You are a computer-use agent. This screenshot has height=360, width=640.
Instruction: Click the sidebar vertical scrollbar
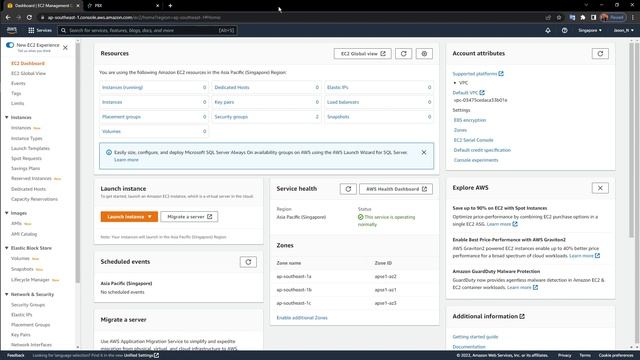(78, 163)
